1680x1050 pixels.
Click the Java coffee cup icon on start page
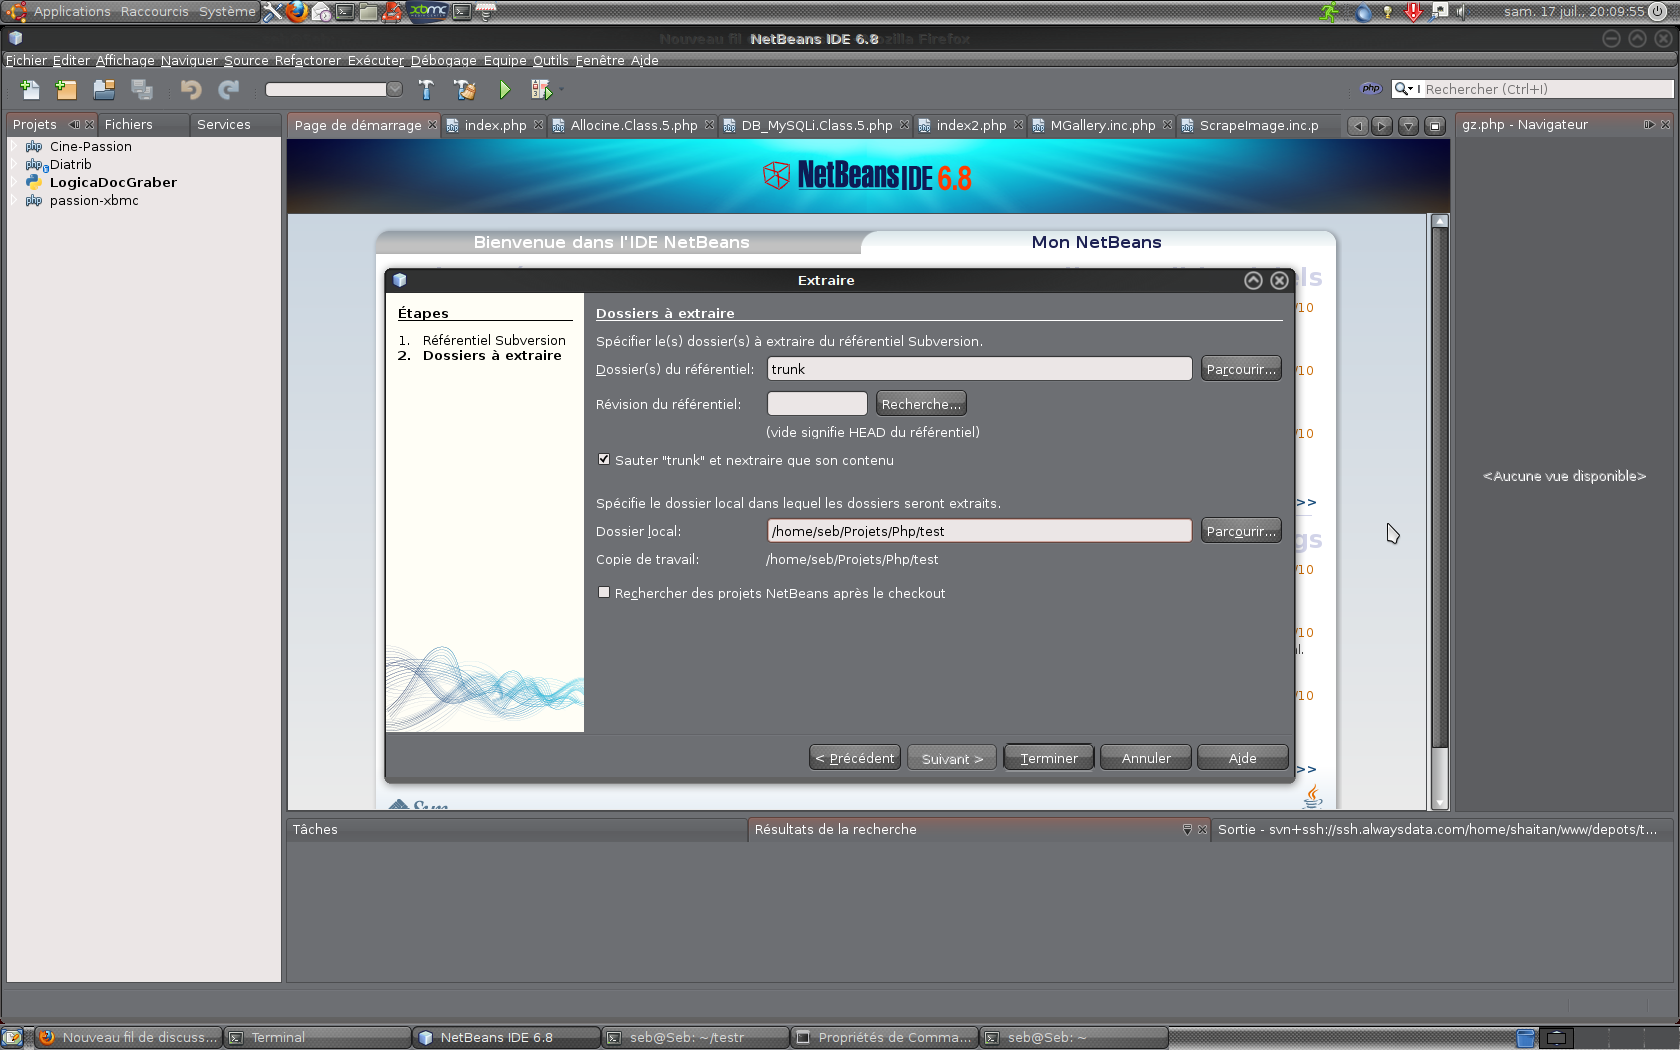pyautogui.click(x=1314, y=797)
